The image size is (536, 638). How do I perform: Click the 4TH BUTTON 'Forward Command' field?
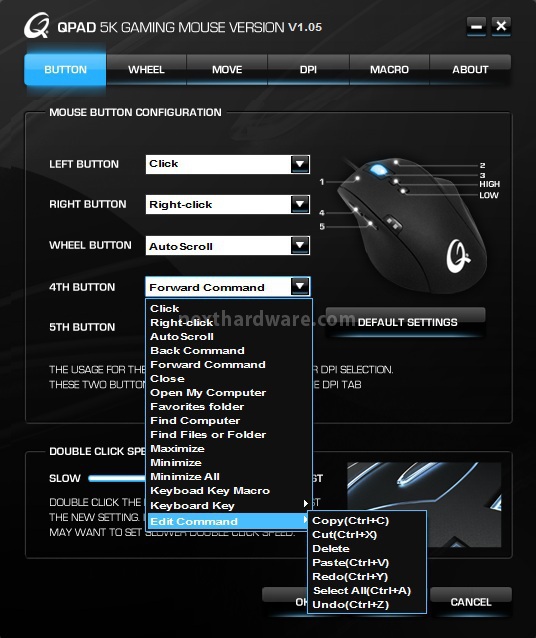tap(228, 286)
